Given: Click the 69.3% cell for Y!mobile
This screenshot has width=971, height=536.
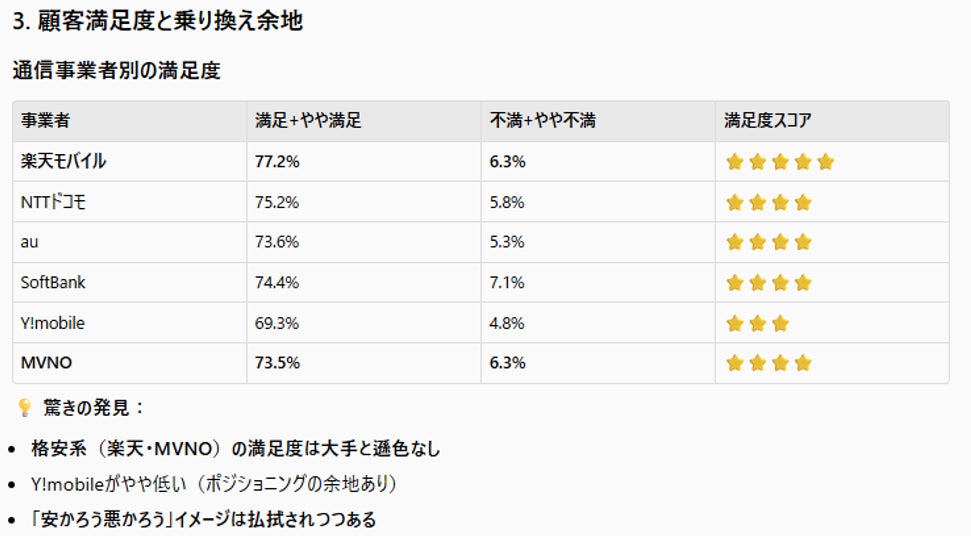Looking at the screenshot, I should tap(277, 323).
